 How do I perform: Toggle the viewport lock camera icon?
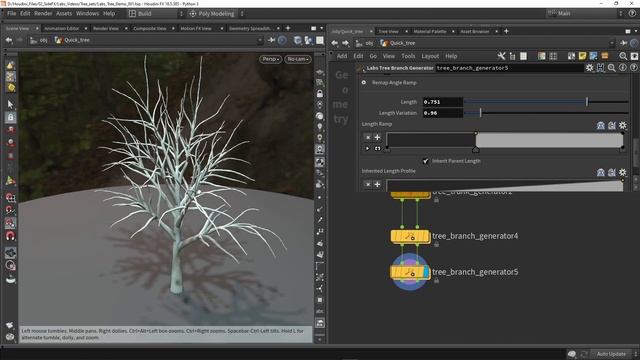coord(320,94)
